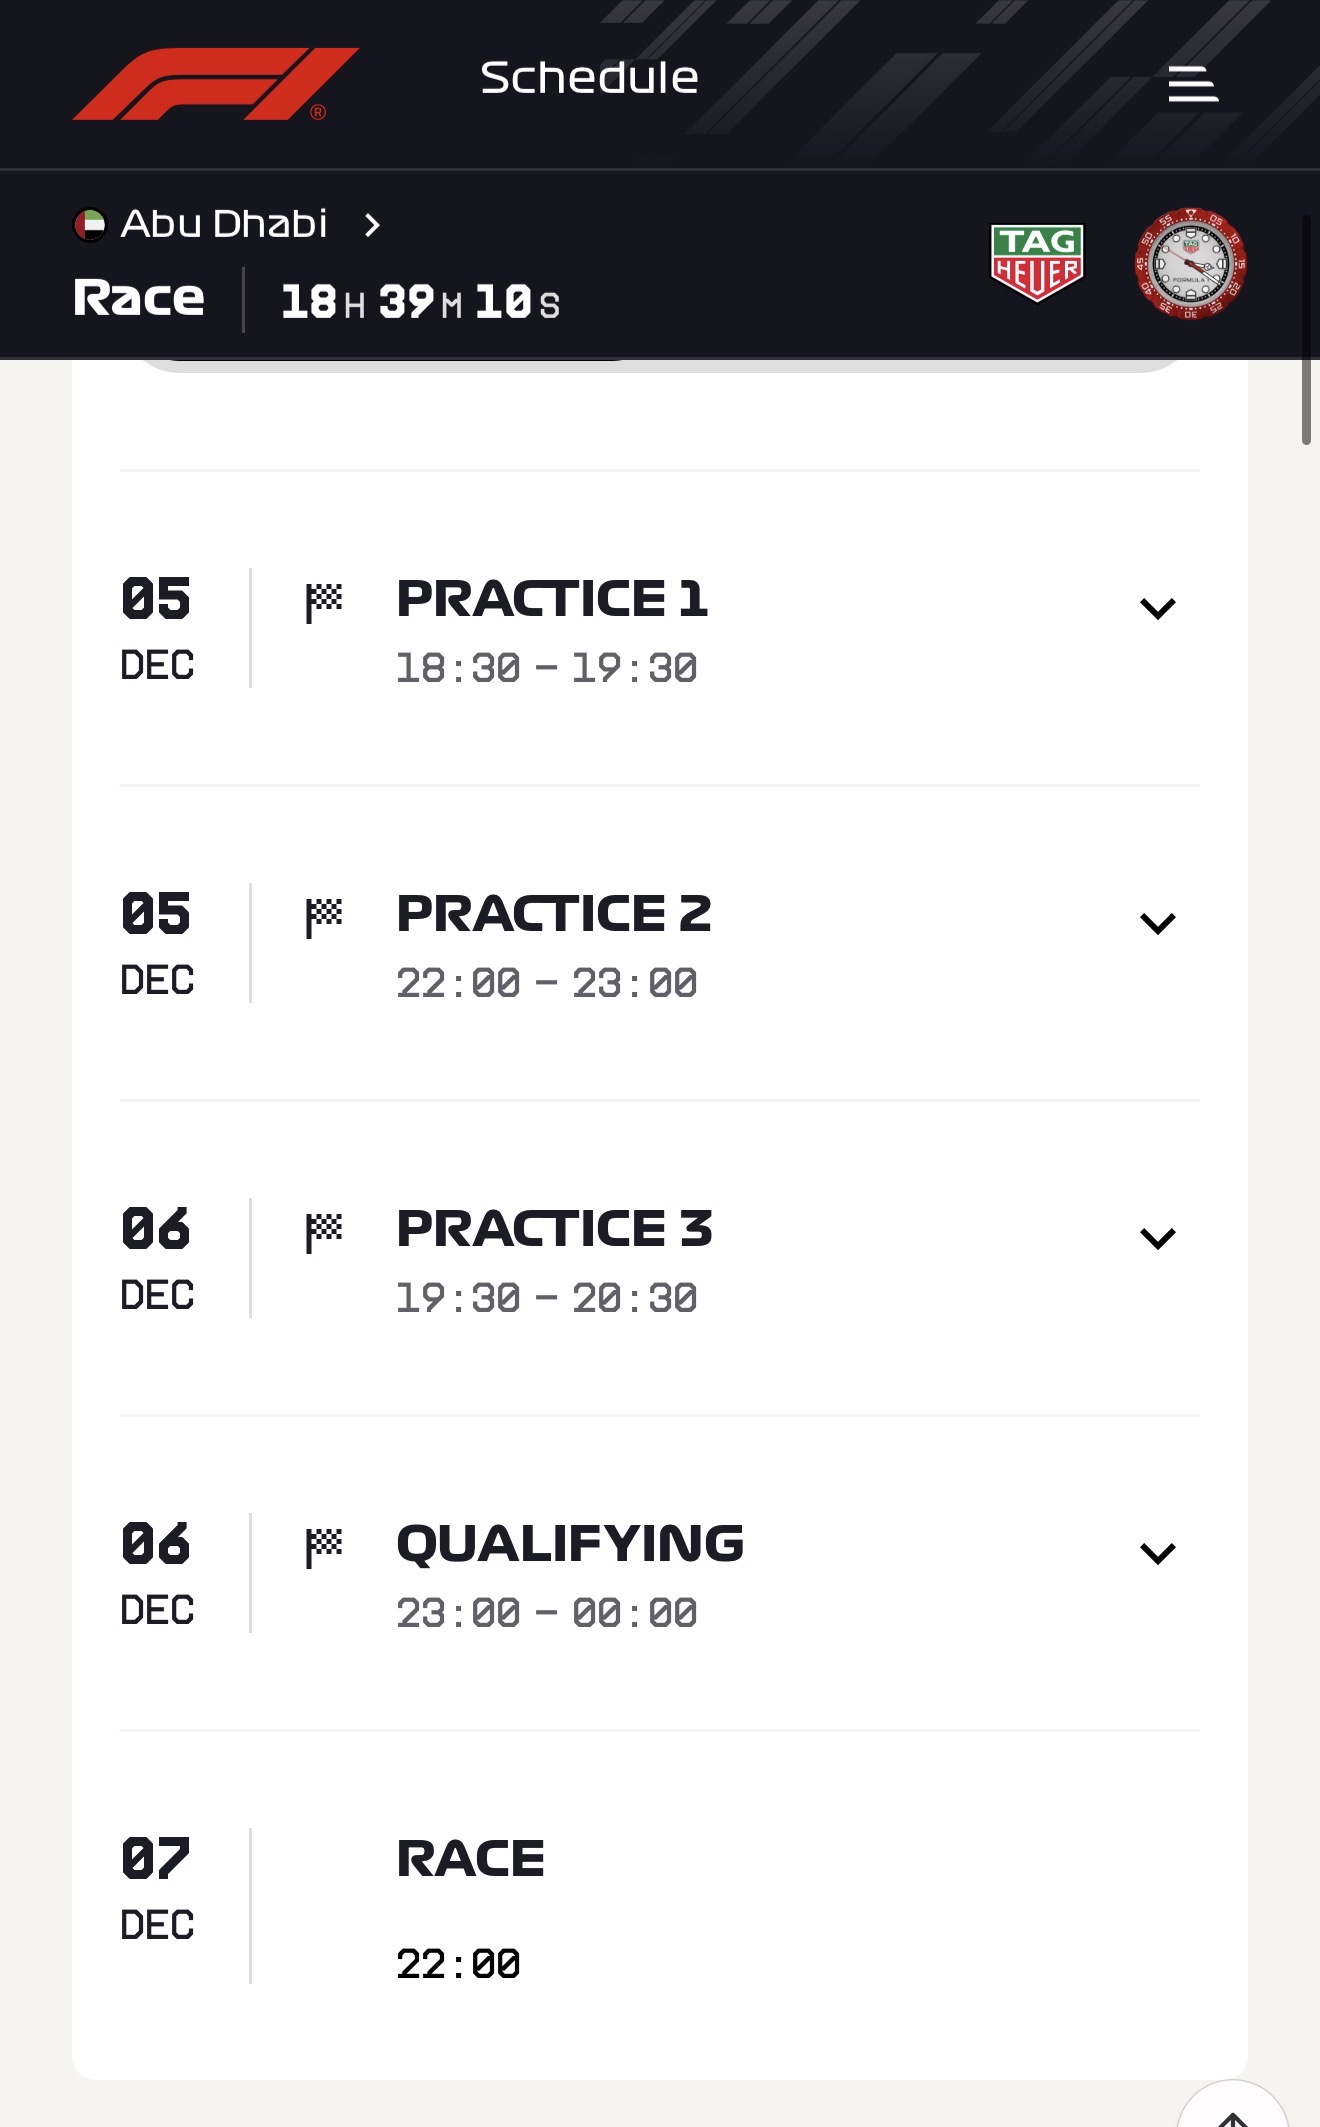Open the Abu Dhabi race link
1320x2127 pixels.
(224, 224)
